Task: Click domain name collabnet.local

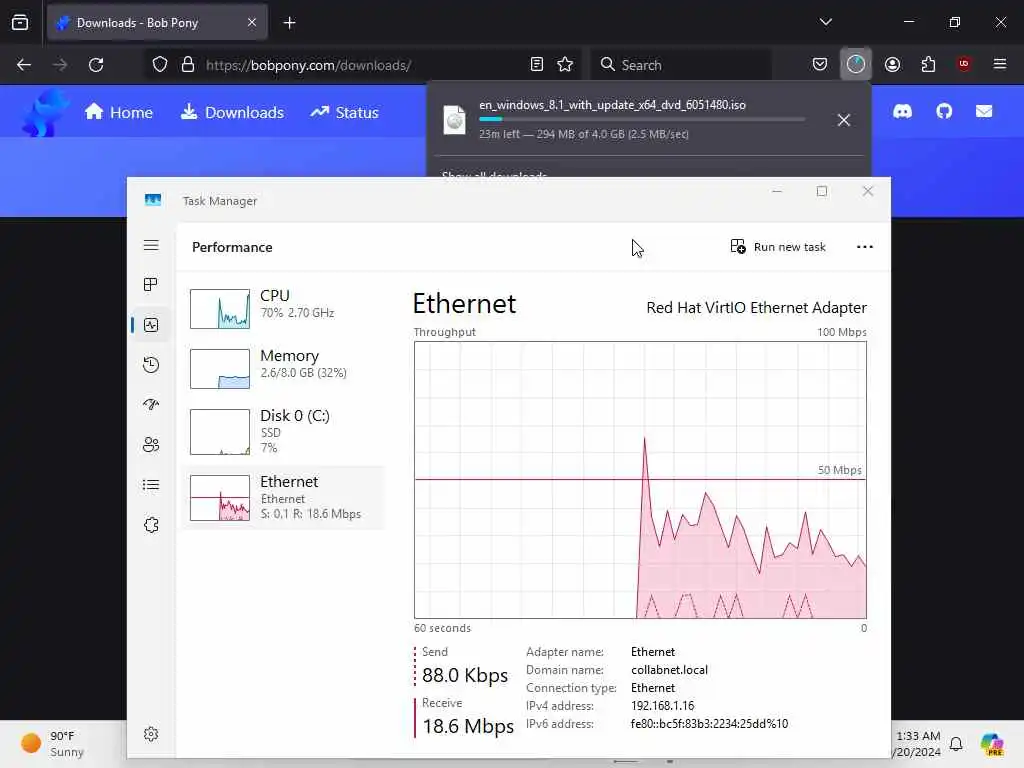Action: coord(669,670)
